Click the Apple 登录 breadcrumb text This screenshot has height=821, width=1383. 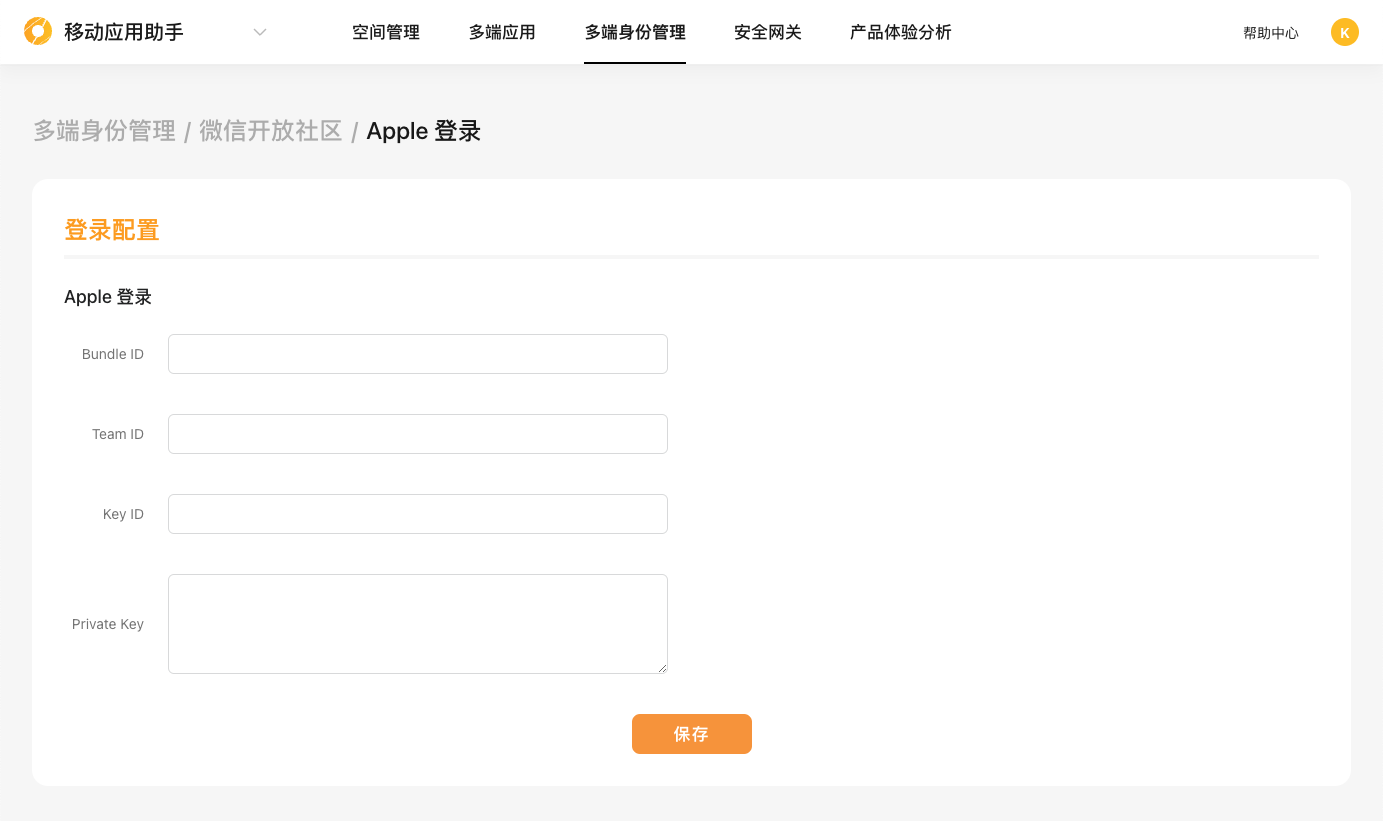click(x=424, y=131)
